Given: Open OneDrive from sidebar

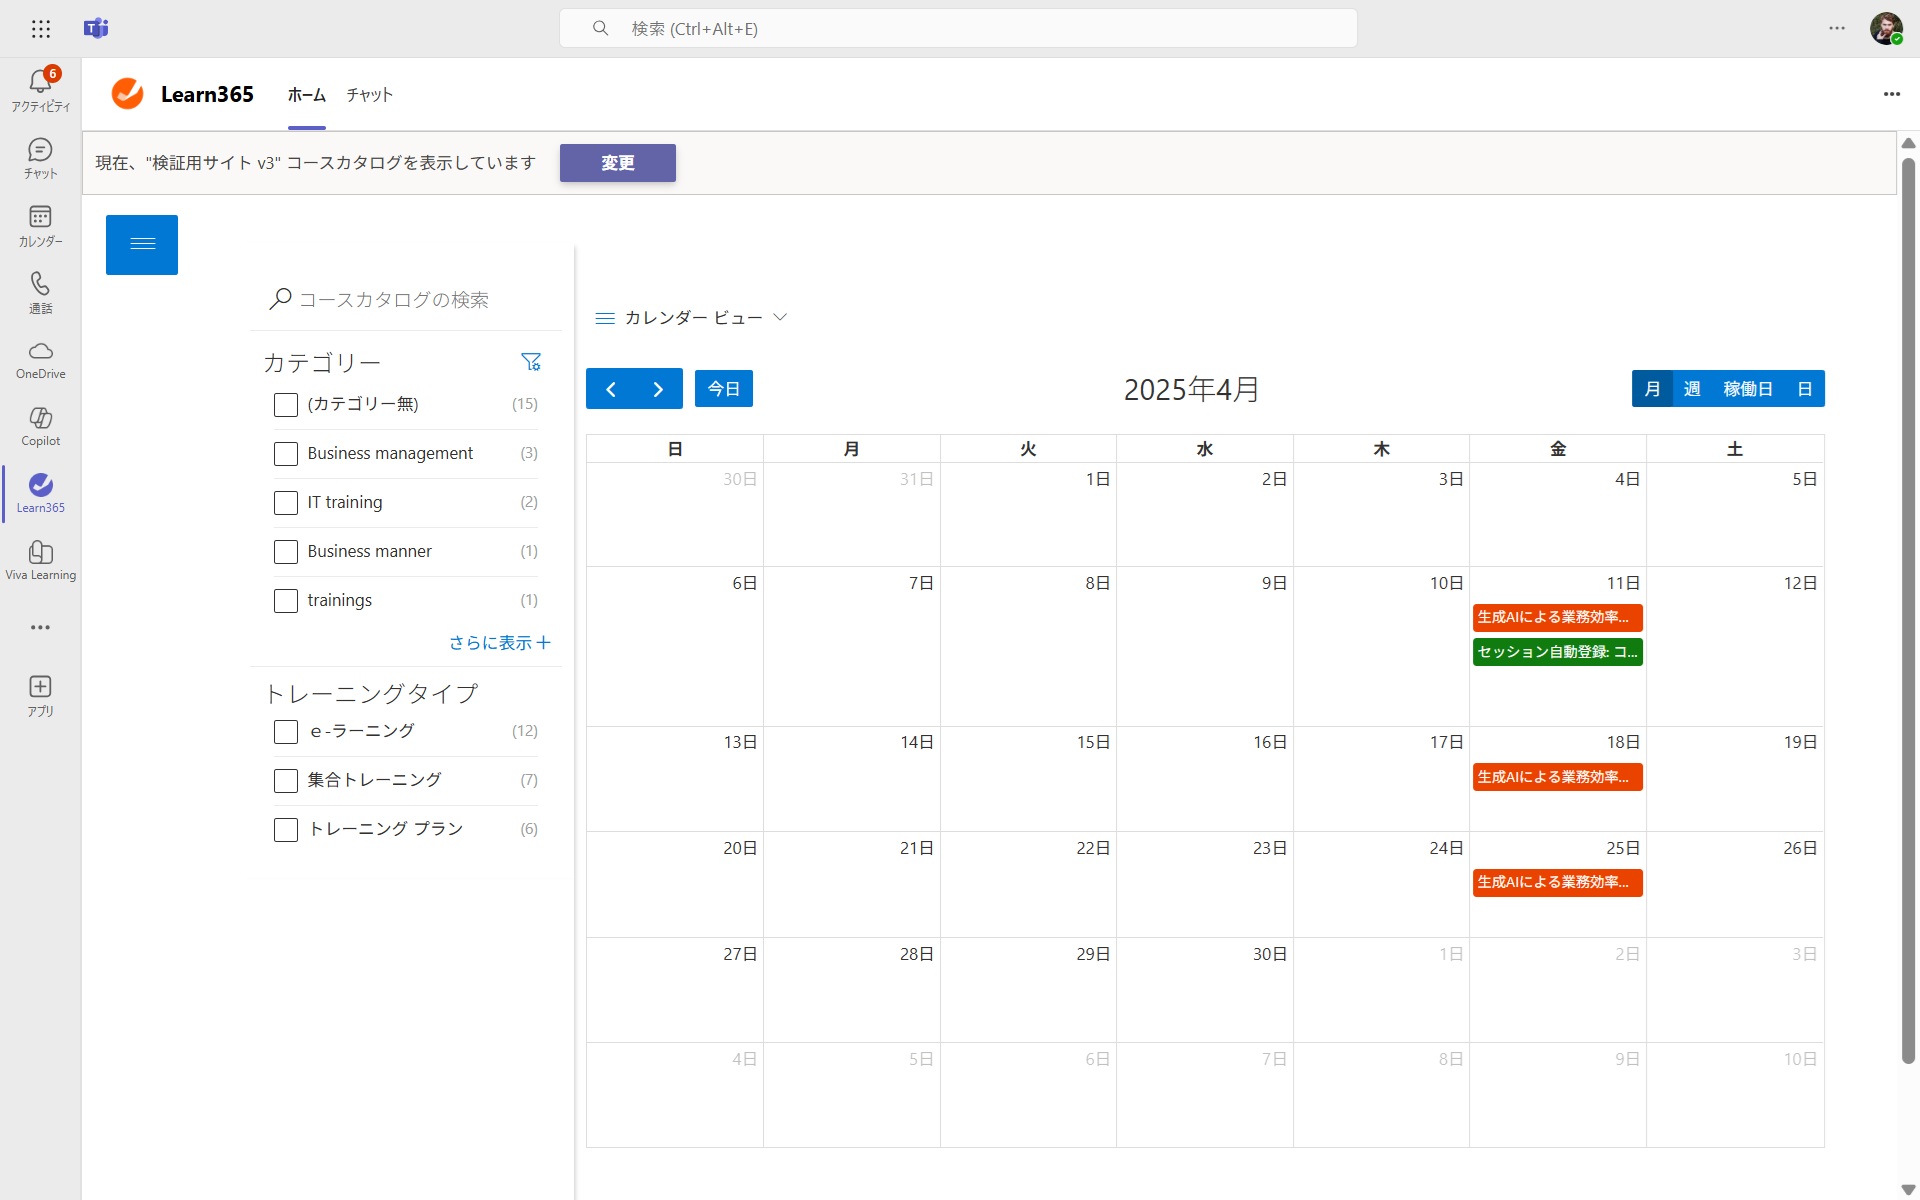Looking at the screenshot, I should pos(41,360).
